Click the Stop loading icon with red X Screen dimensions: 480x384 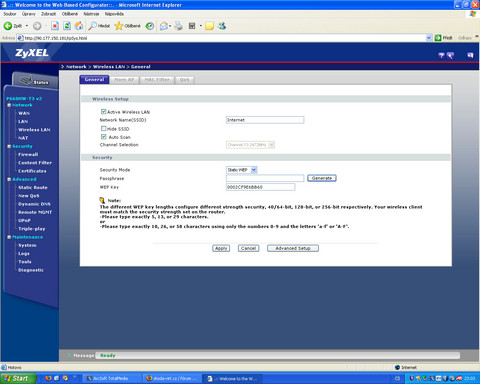point(55,26)
